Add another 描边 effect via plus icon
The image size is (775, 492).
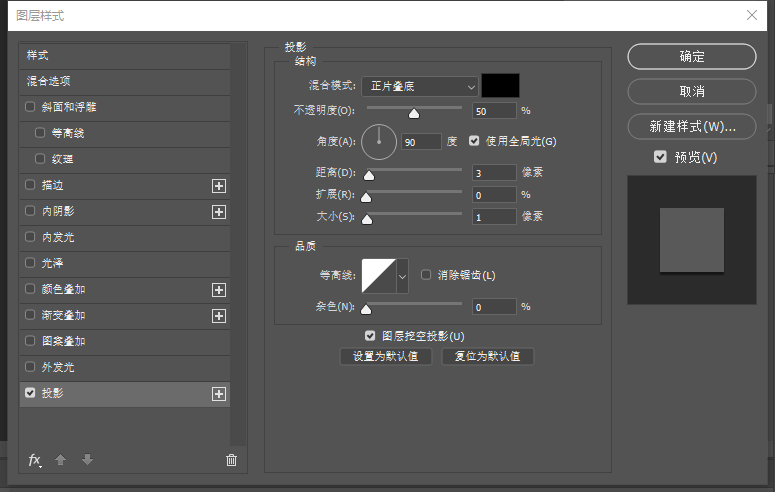tap(219, 186)
